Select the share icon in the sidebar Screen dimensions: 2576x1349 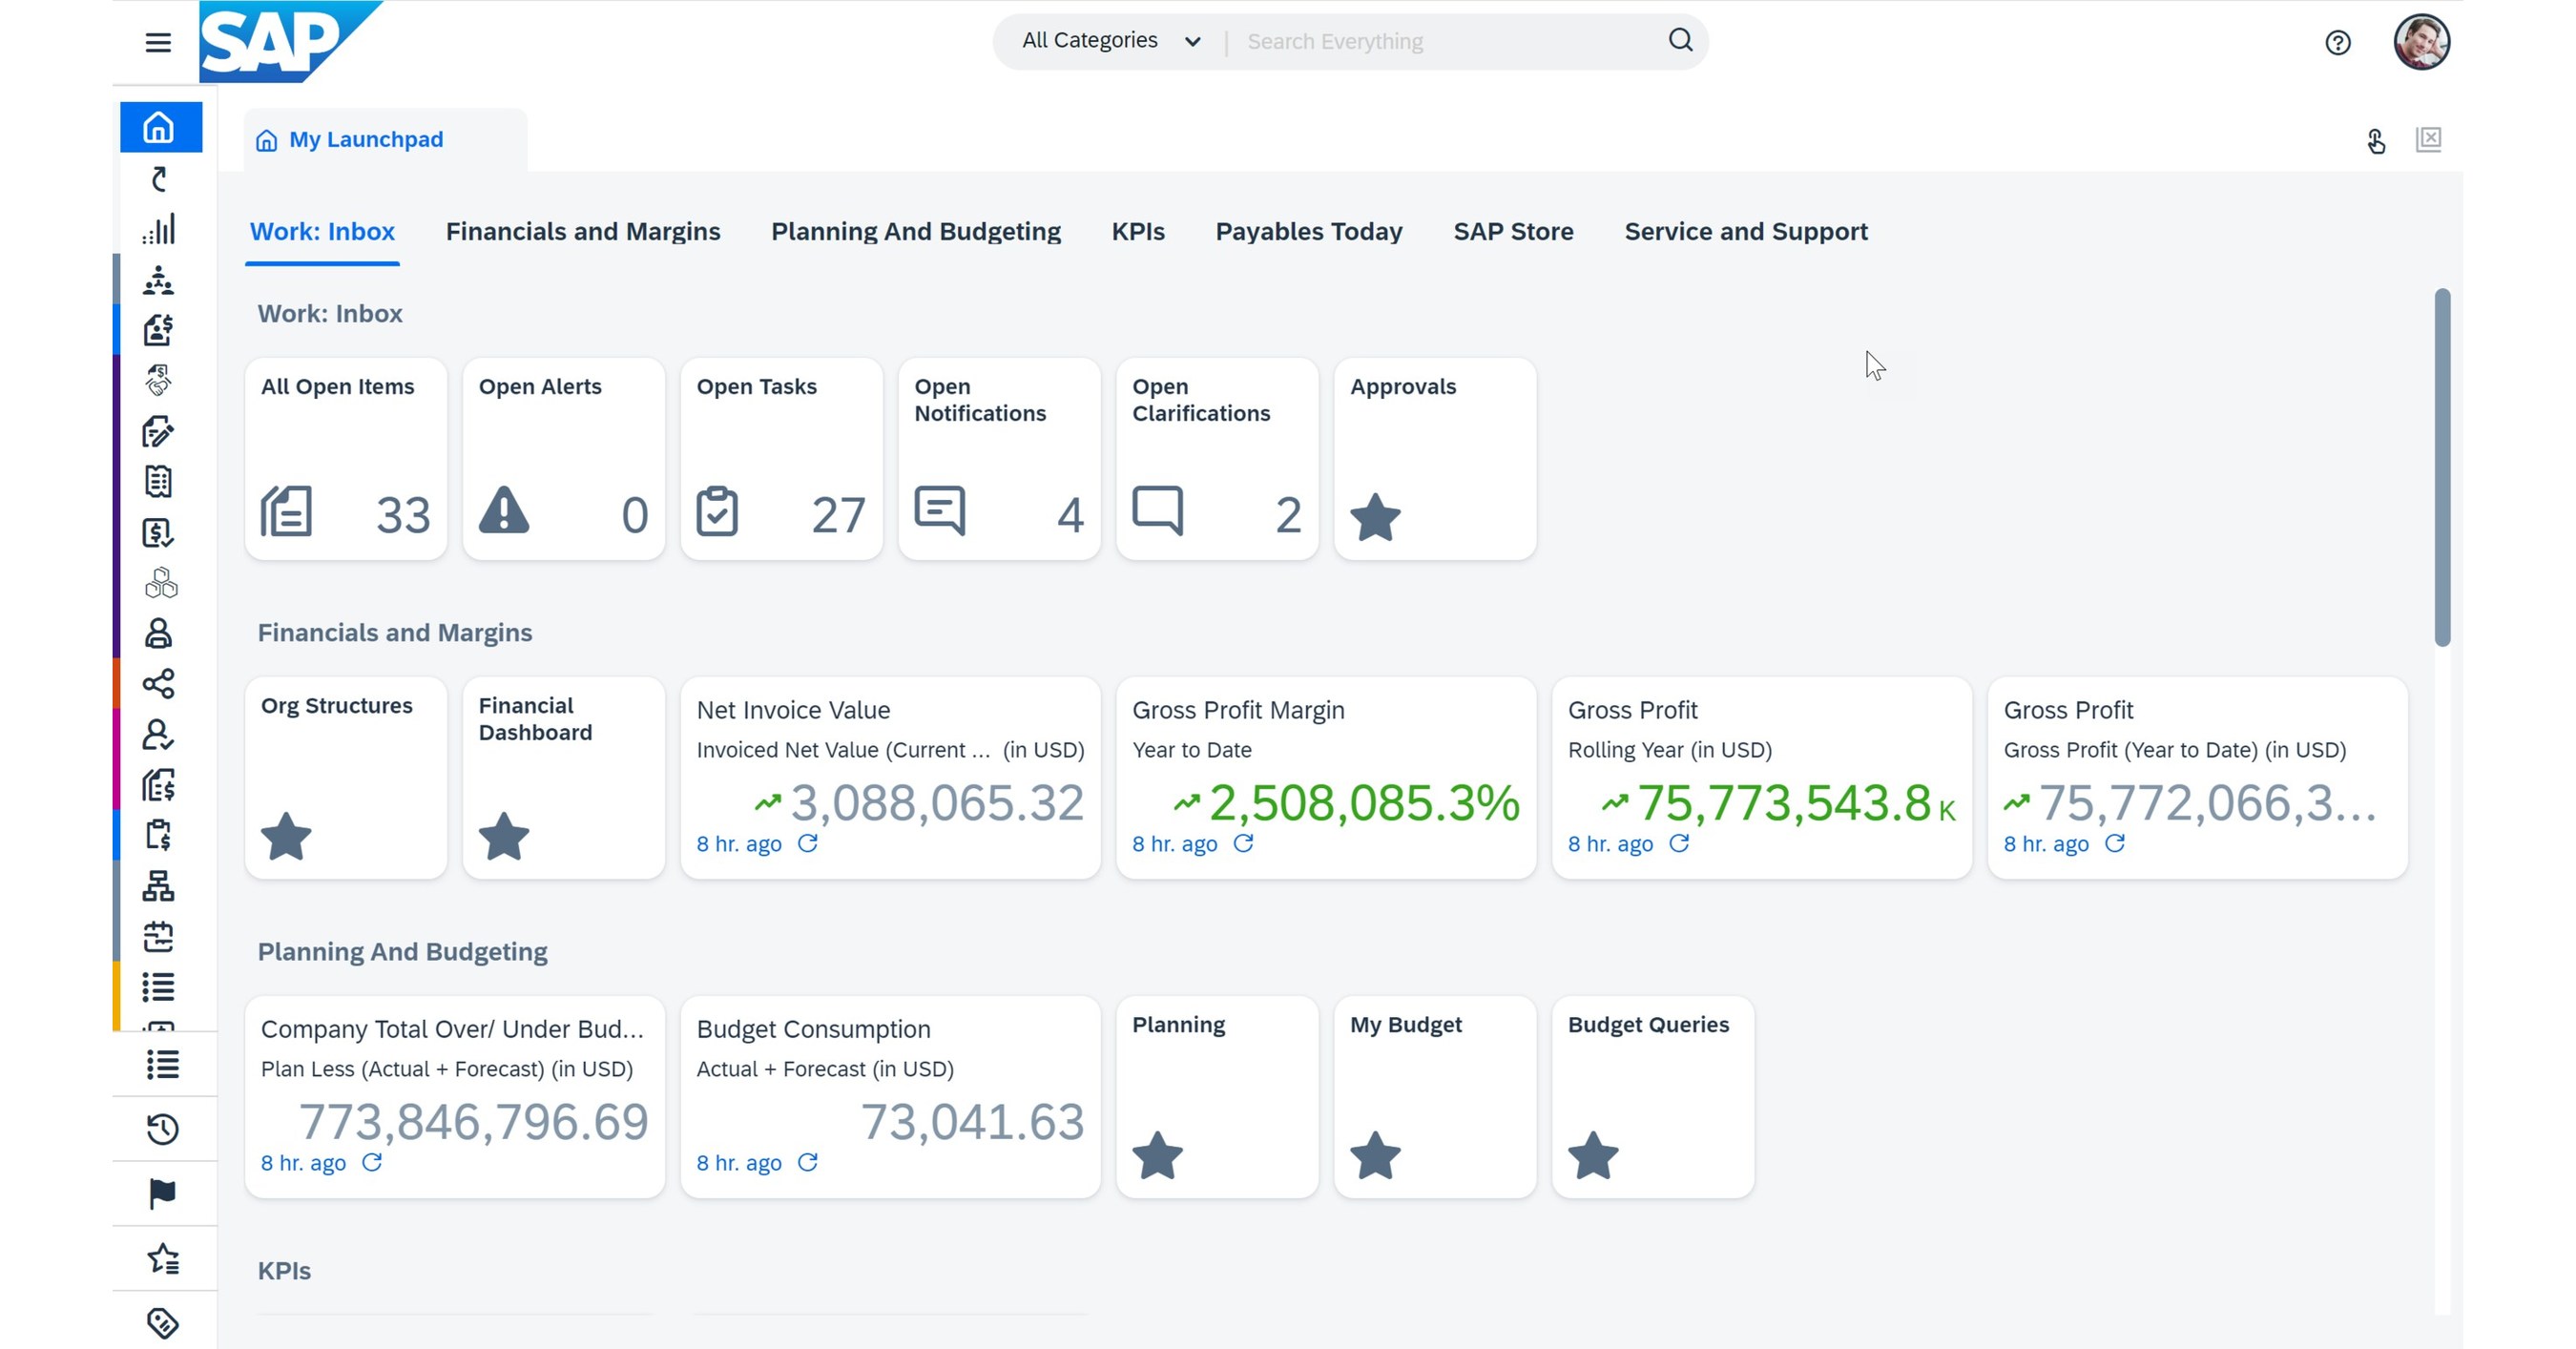point(160,685)
